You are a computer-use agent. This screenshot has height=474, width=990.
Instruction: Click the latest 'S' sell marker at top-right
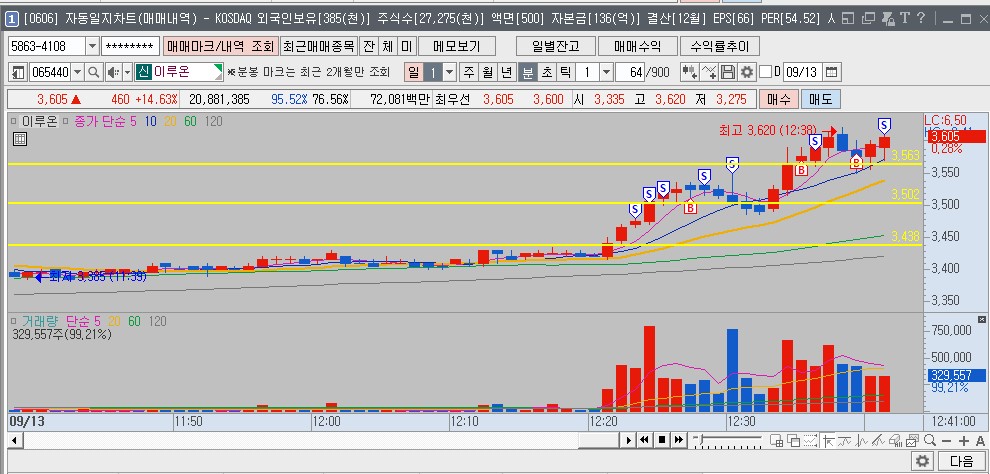[885, 124]
